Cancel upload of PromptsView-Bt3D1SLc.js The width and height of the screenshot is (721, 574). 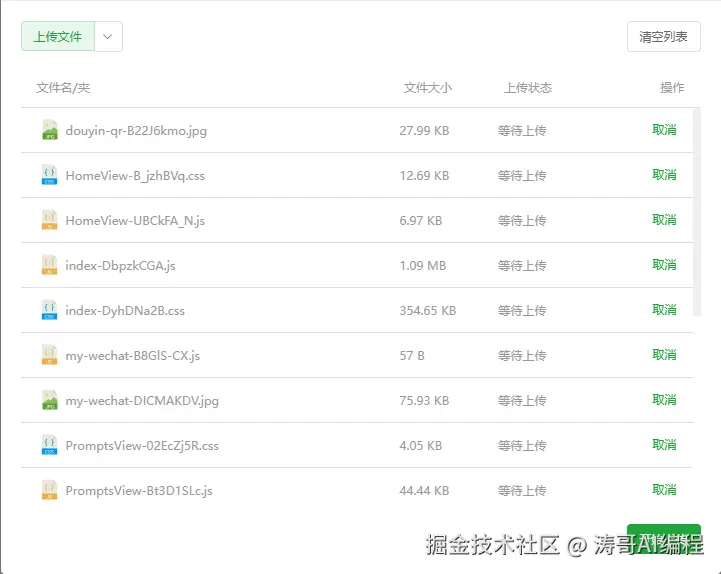tap(664, 490)
